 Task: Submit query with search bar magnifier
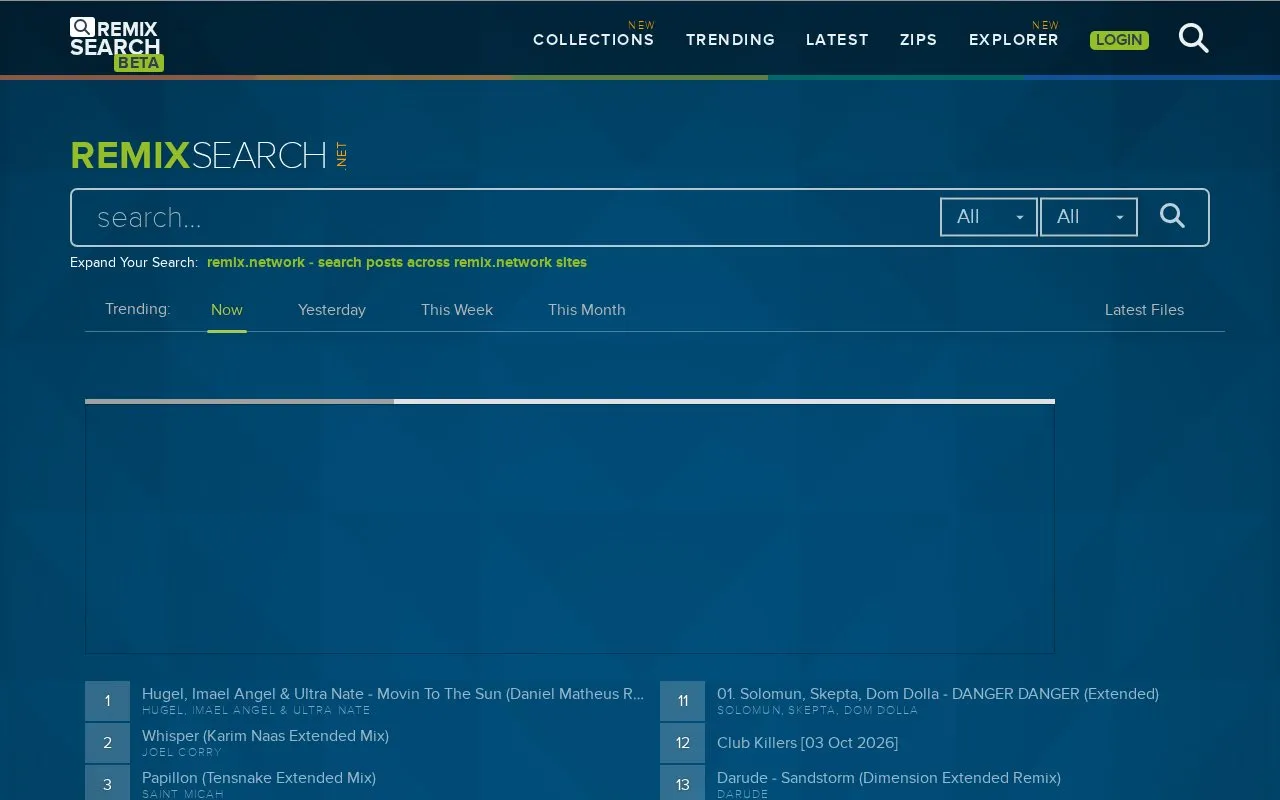tap(1172, 216)
